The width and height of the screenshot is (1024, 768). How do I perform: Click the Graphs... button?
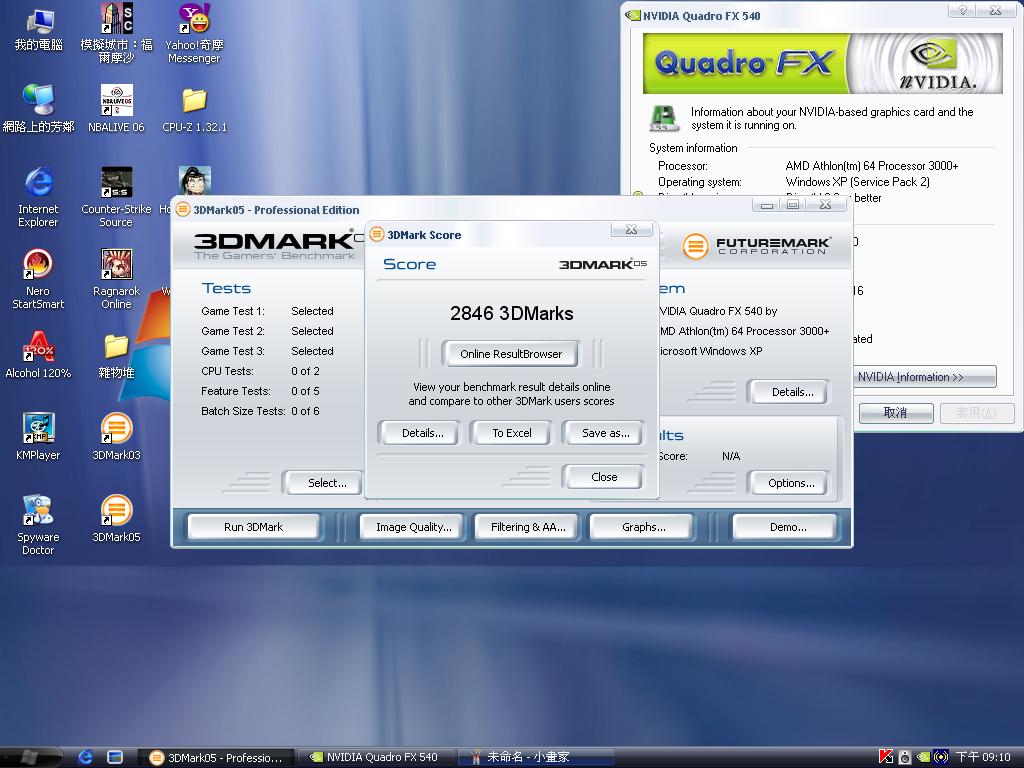(643, 527)
